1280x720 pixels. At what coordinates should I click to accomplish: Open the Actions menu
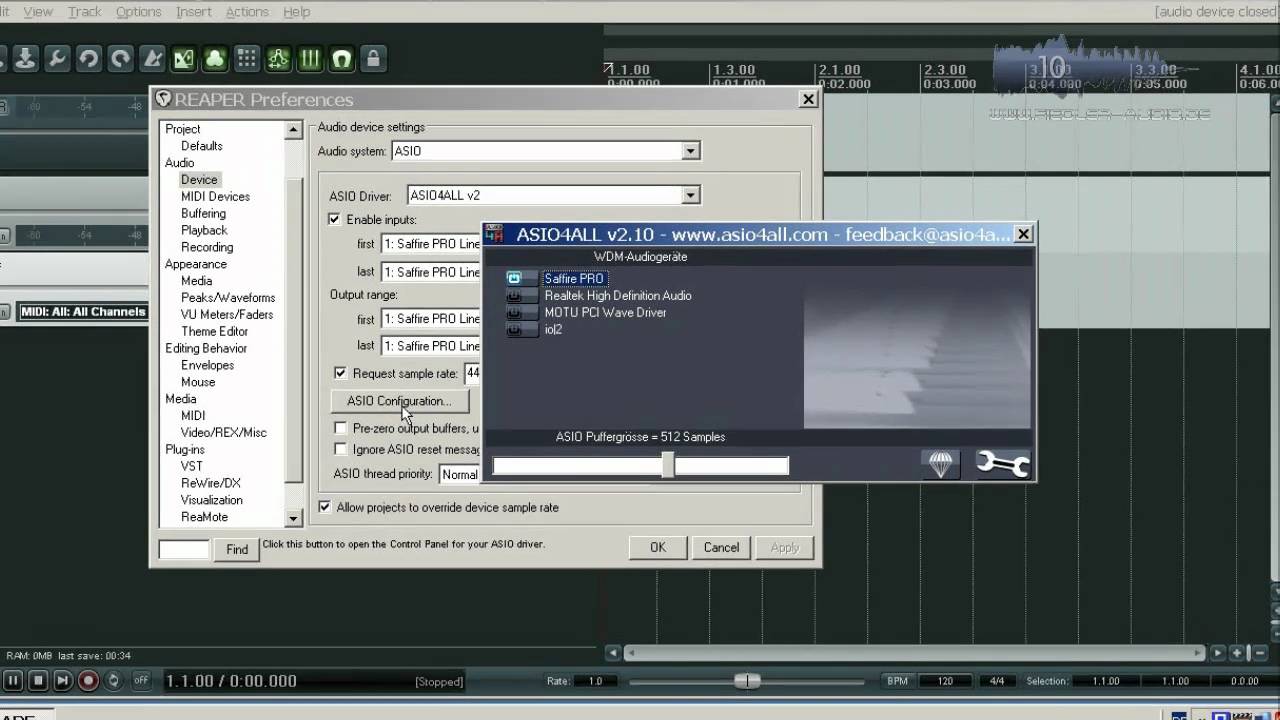coord(247,12)
